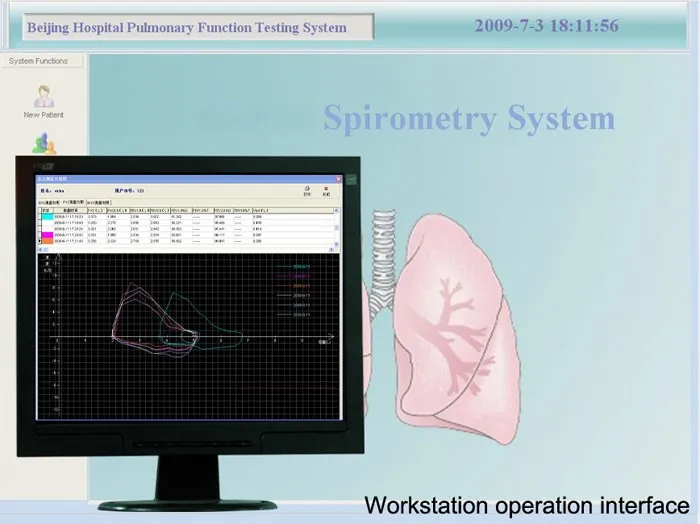Viewport: 700px width, 524px height.
Task: Switch to the first measurement list tab
Action: (50, 202)
